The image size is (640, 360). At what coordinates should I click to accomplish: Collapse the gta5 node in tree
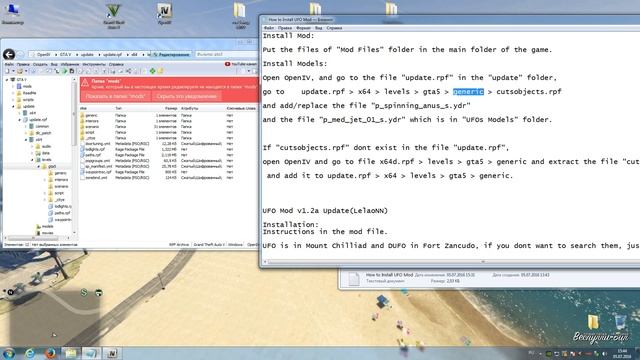[39, 167]
